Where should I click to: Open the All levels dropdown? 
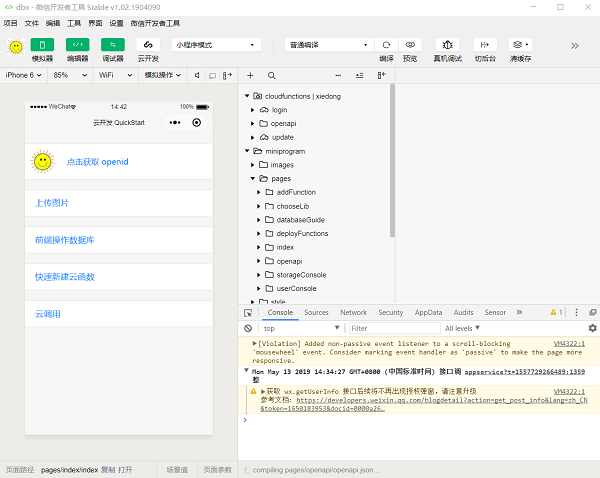tap(462, 328)
